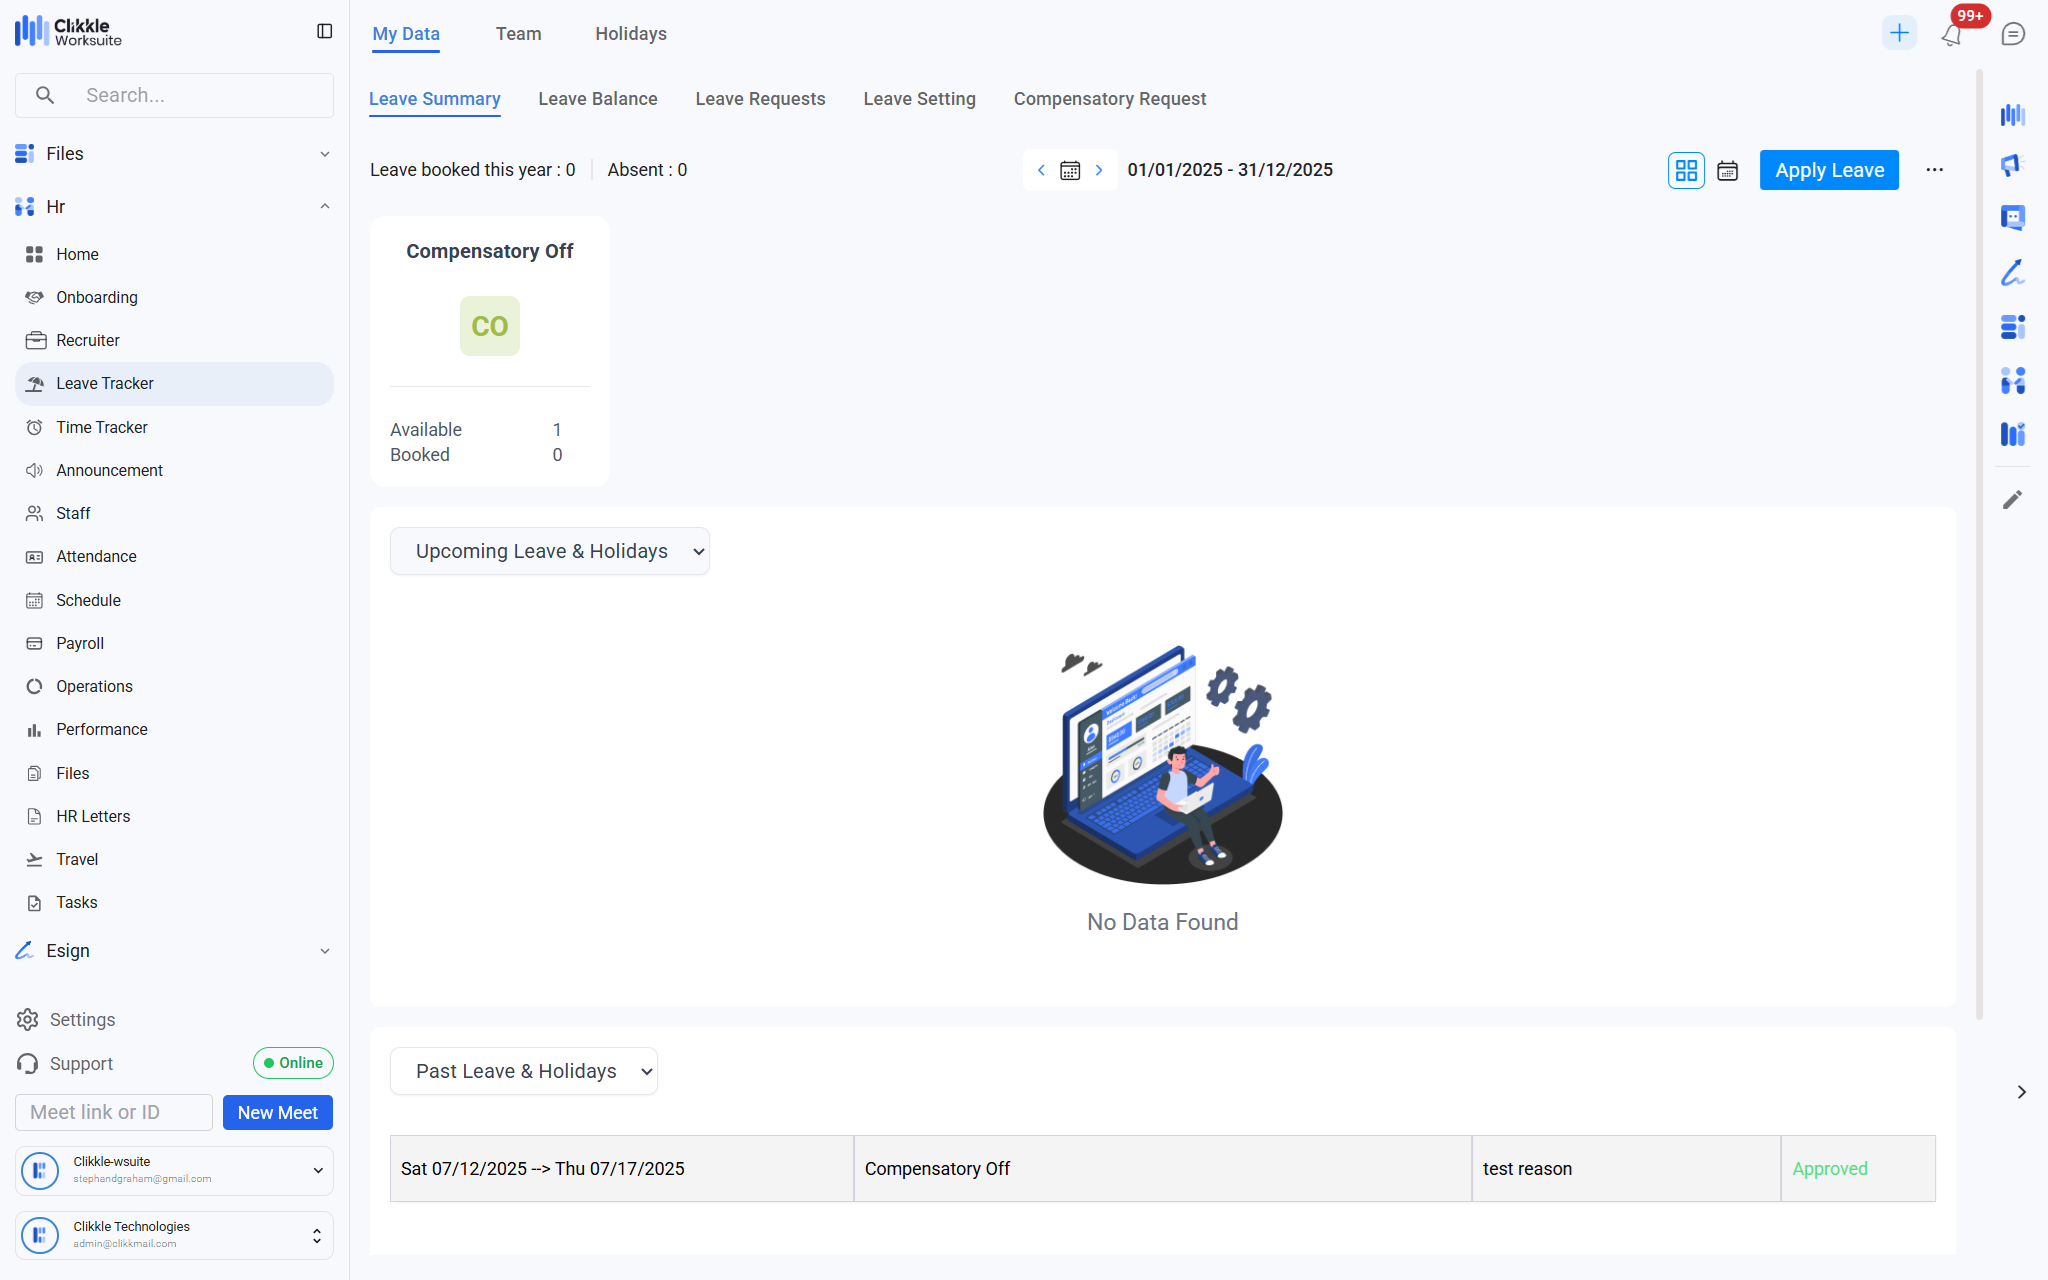Click the blue plus add icon
Image resolution: width=2048 pixels, height=1280 pixels.
1899,33
